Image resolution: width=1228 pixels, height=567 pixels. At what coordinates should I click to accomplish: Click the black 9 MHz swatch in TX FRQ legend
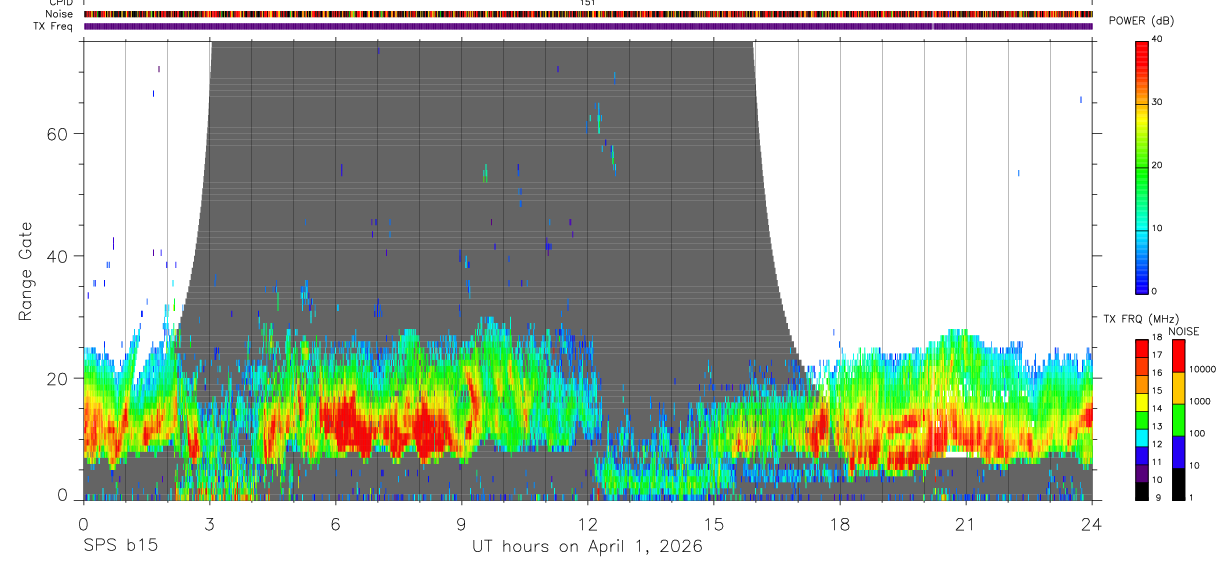tap(1142, 490)
